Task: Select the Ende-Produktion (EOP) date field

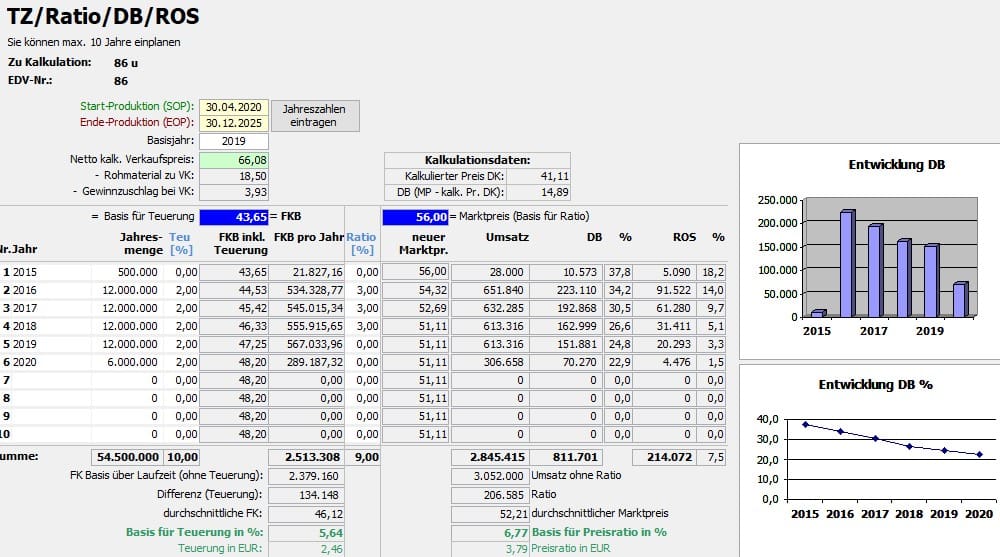Action: point(234,123)
